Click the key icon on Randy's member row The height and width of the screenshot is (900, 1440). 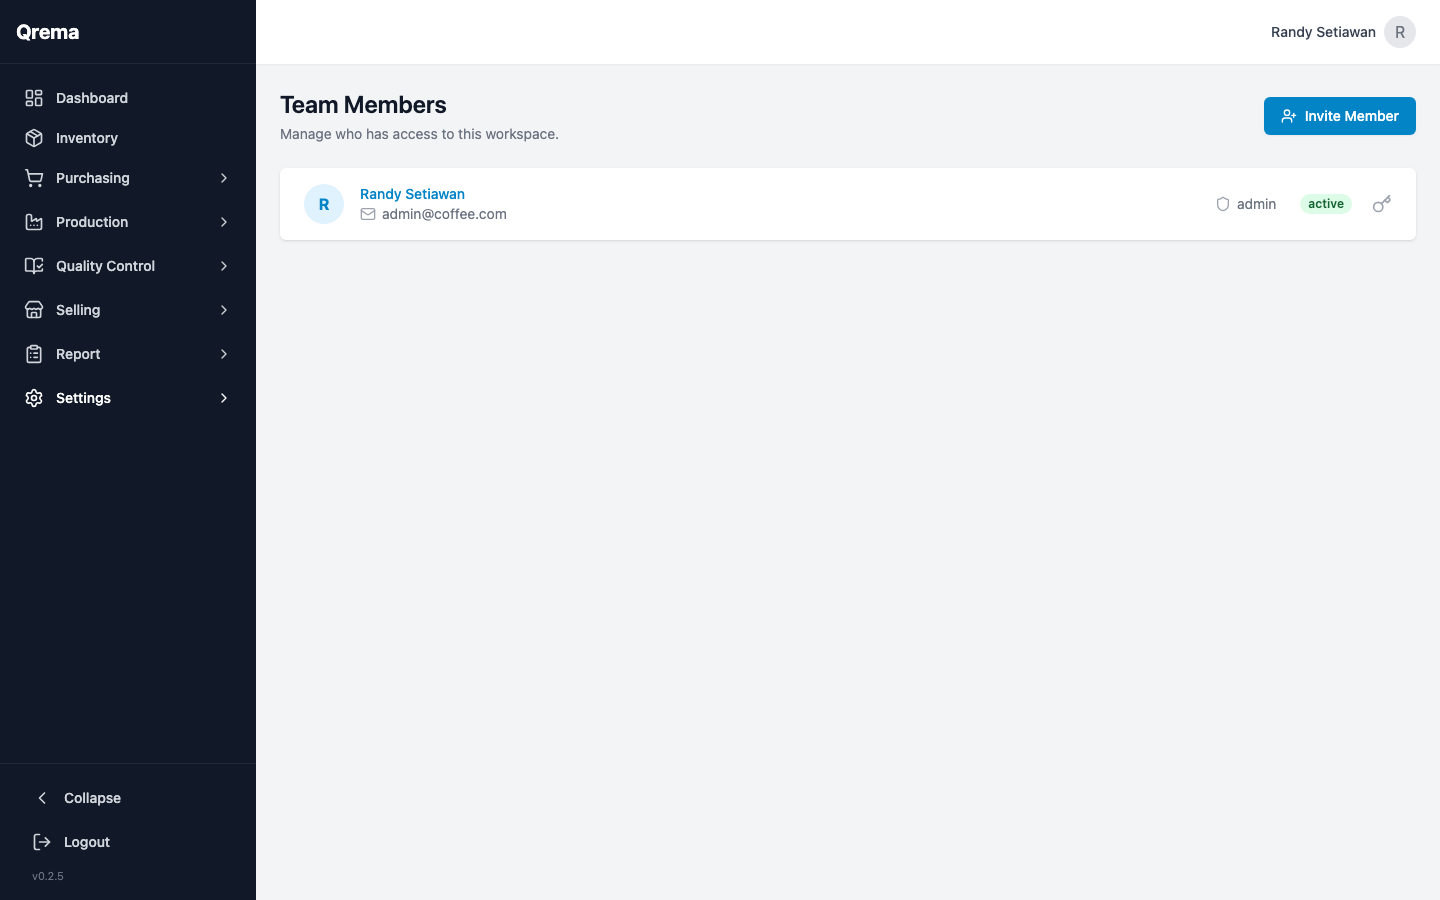(x=1381, y=203)
